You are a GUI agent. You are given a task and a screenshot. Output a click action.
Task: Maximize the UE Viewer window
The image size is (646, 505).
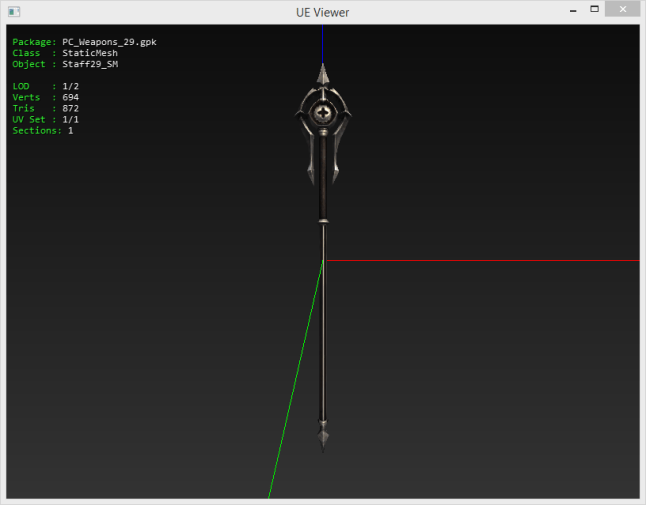pos(594,10)
